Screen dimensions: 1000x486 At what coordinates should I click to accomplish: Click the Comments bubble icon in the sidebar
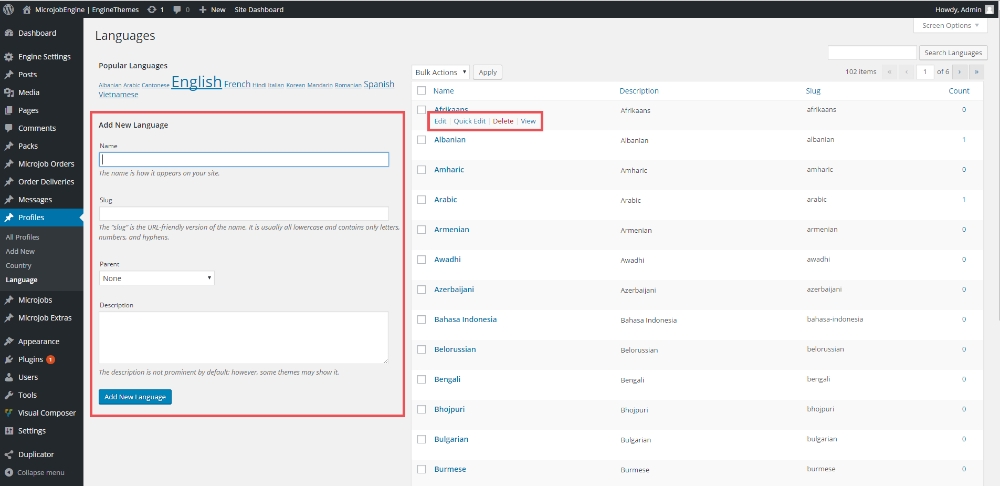tap(9, 128)
